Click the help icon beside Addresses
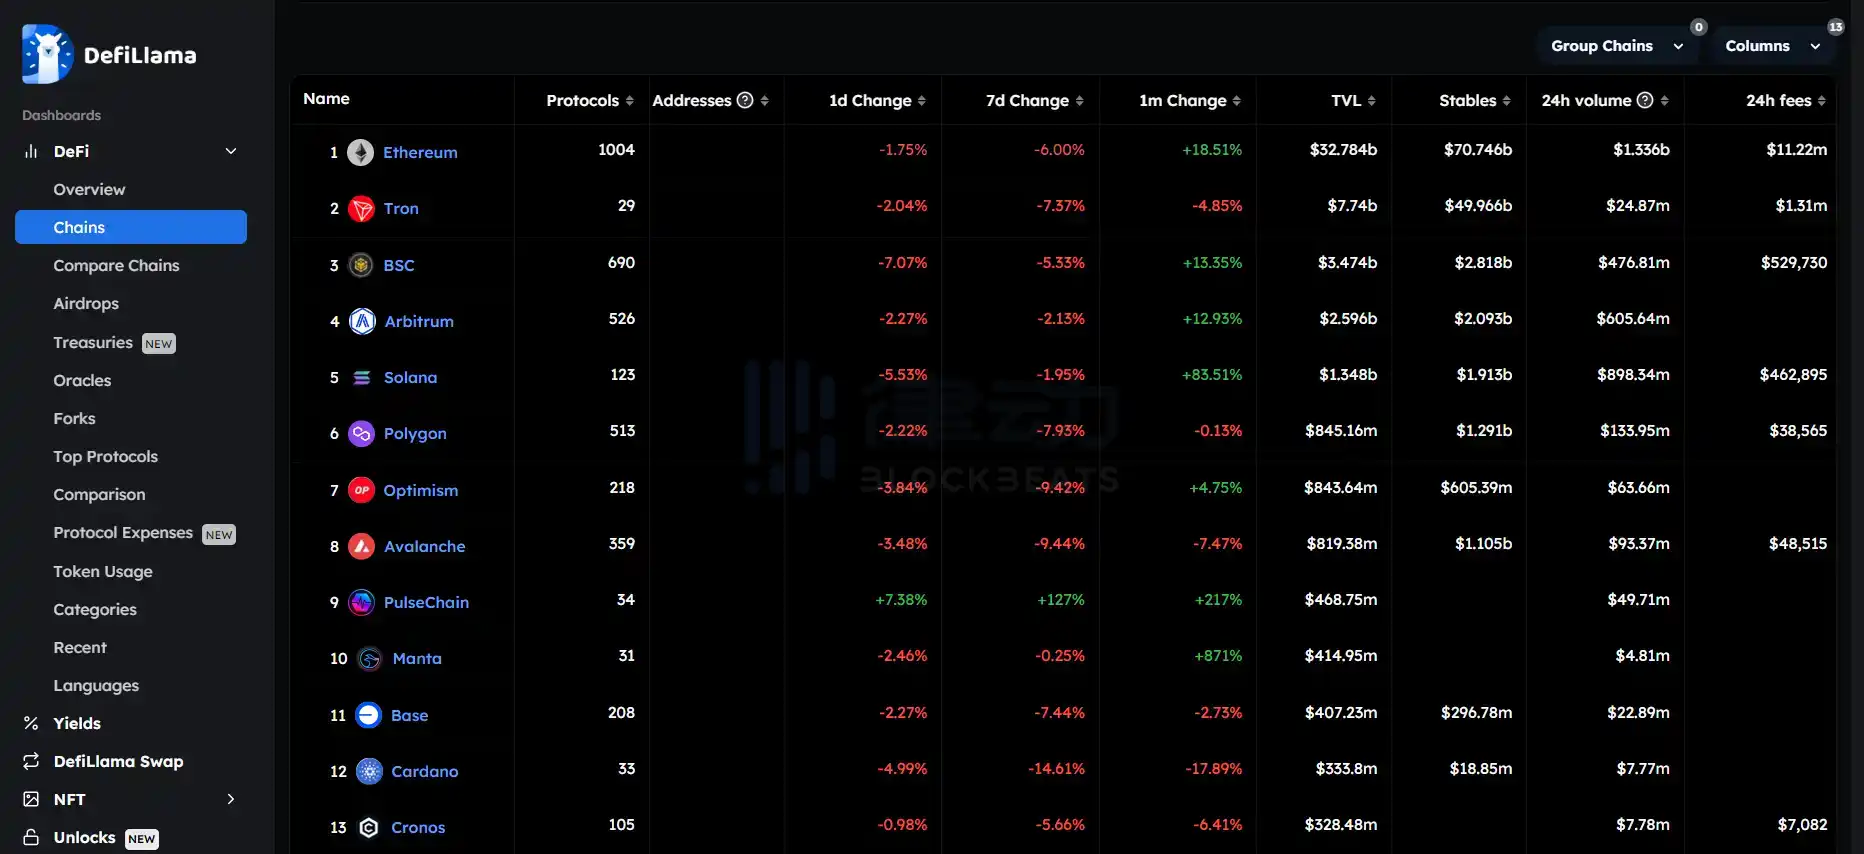 coord(745,100)
